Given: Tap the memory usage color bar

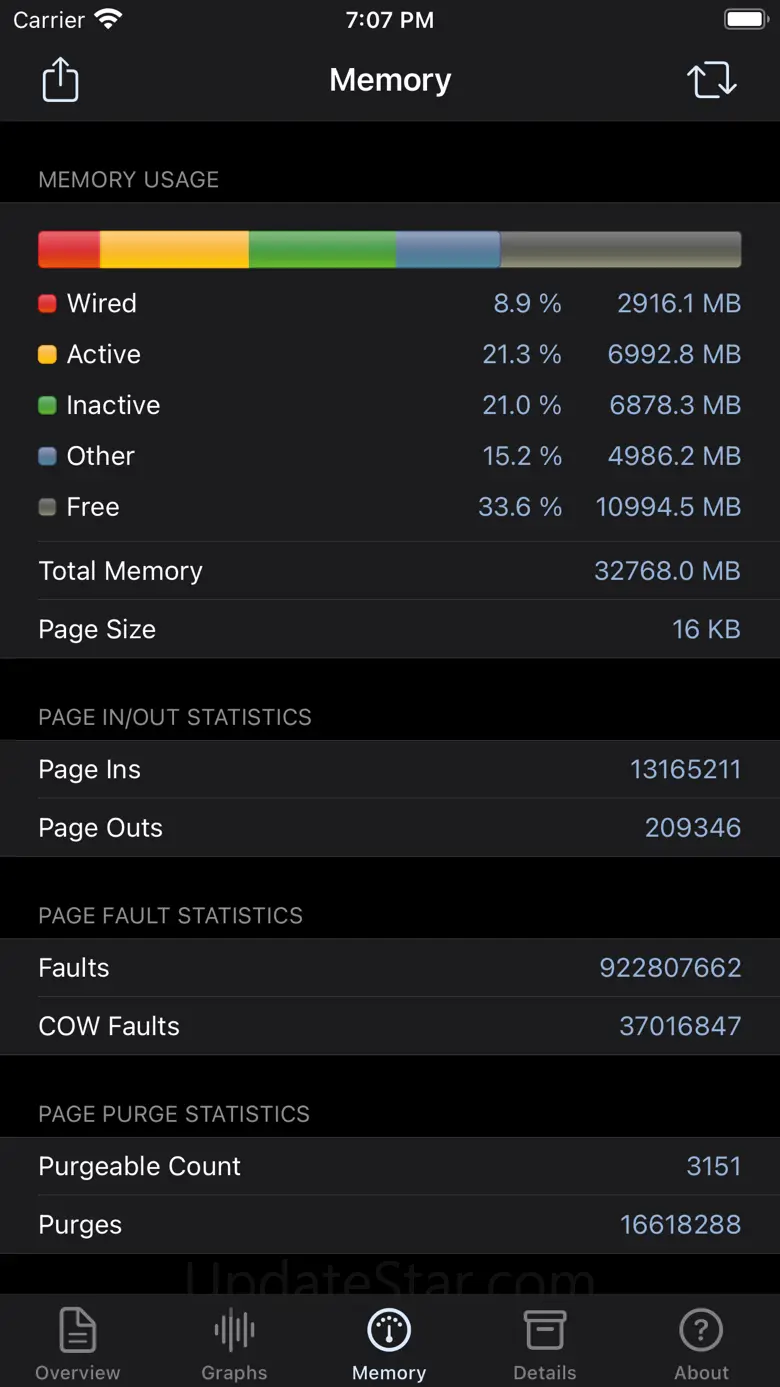Looking at the screenshot, I should pos(389,250).
